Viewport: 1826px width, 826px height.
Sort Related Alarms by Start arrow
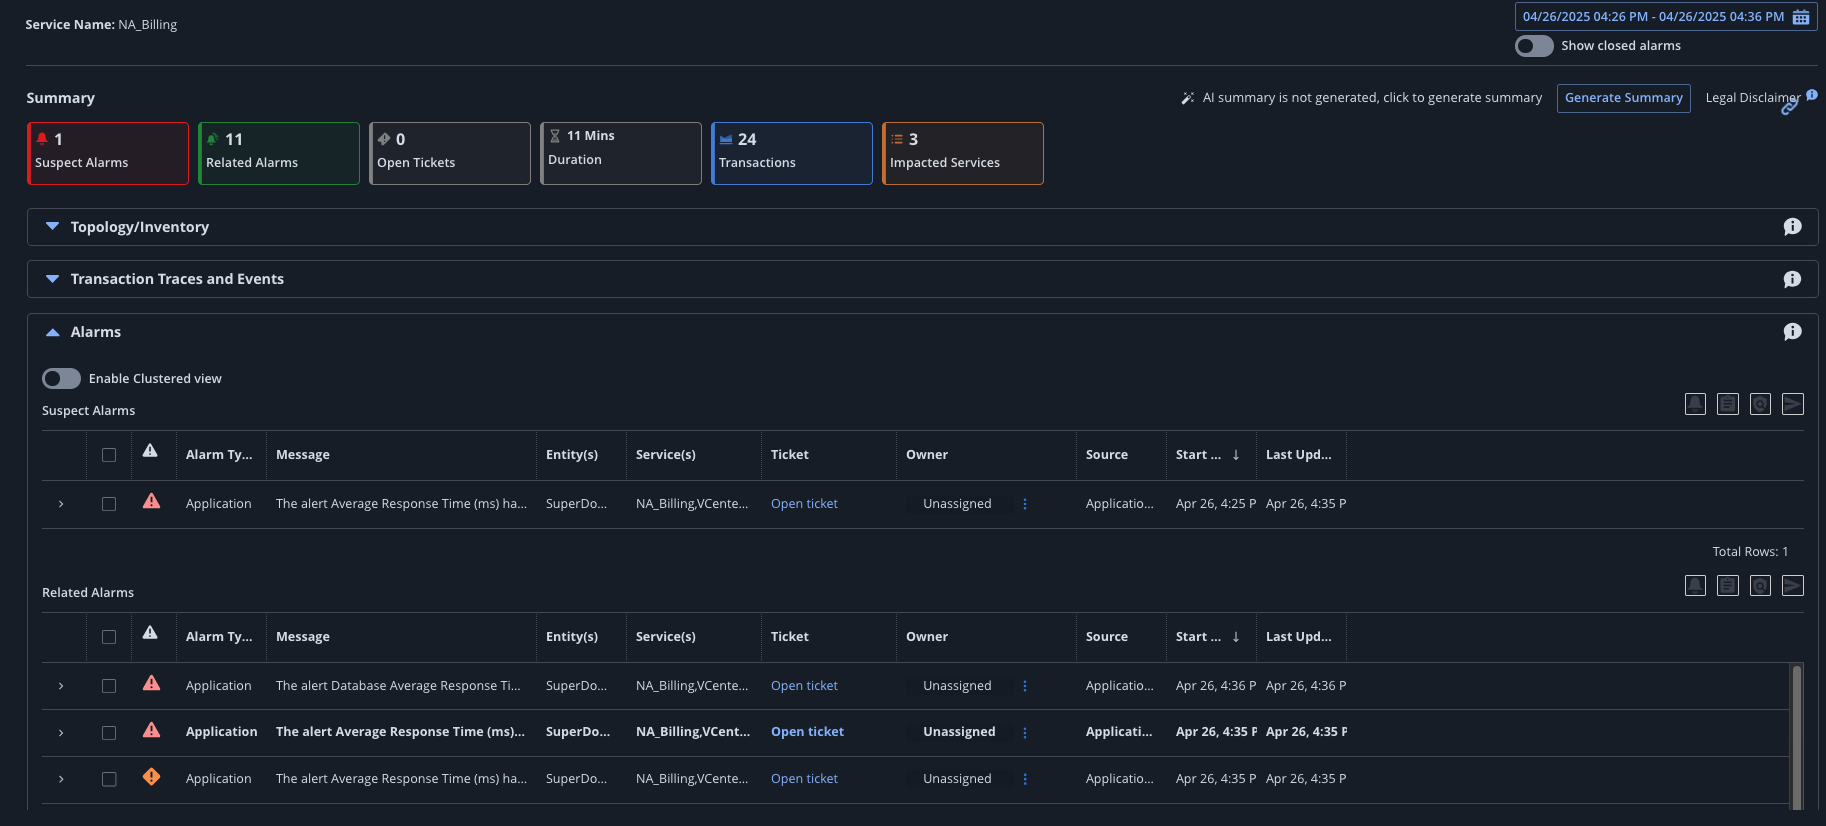click(x=1236, y=637)
